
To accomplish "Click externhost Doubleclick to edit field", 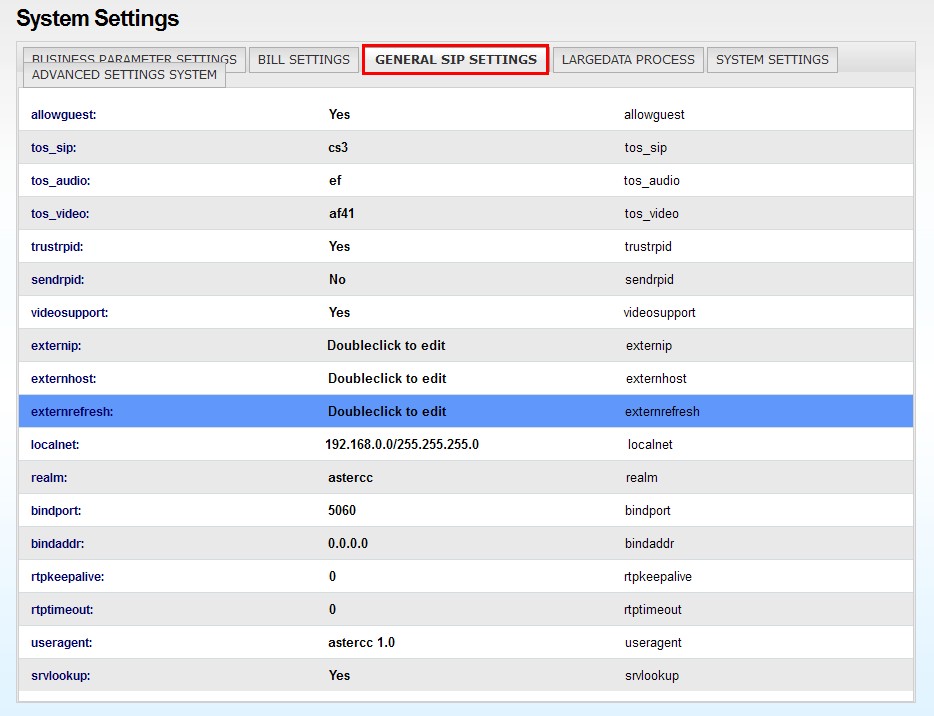I will click(x=387, y=378).
